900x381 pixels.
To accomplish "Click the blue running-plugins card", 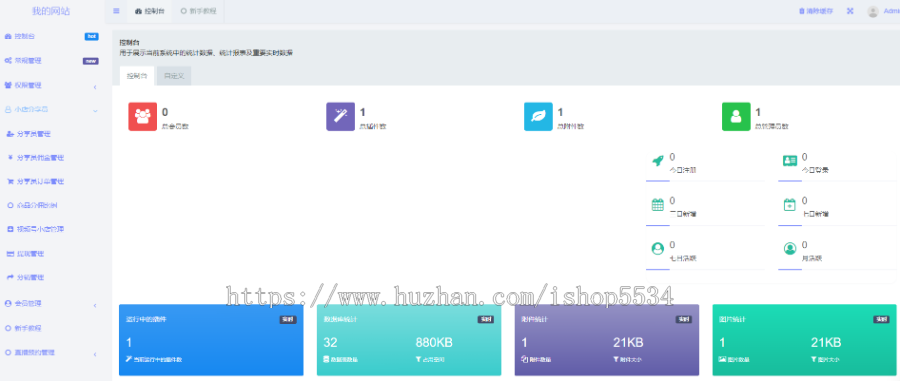I will pos(211,340).
